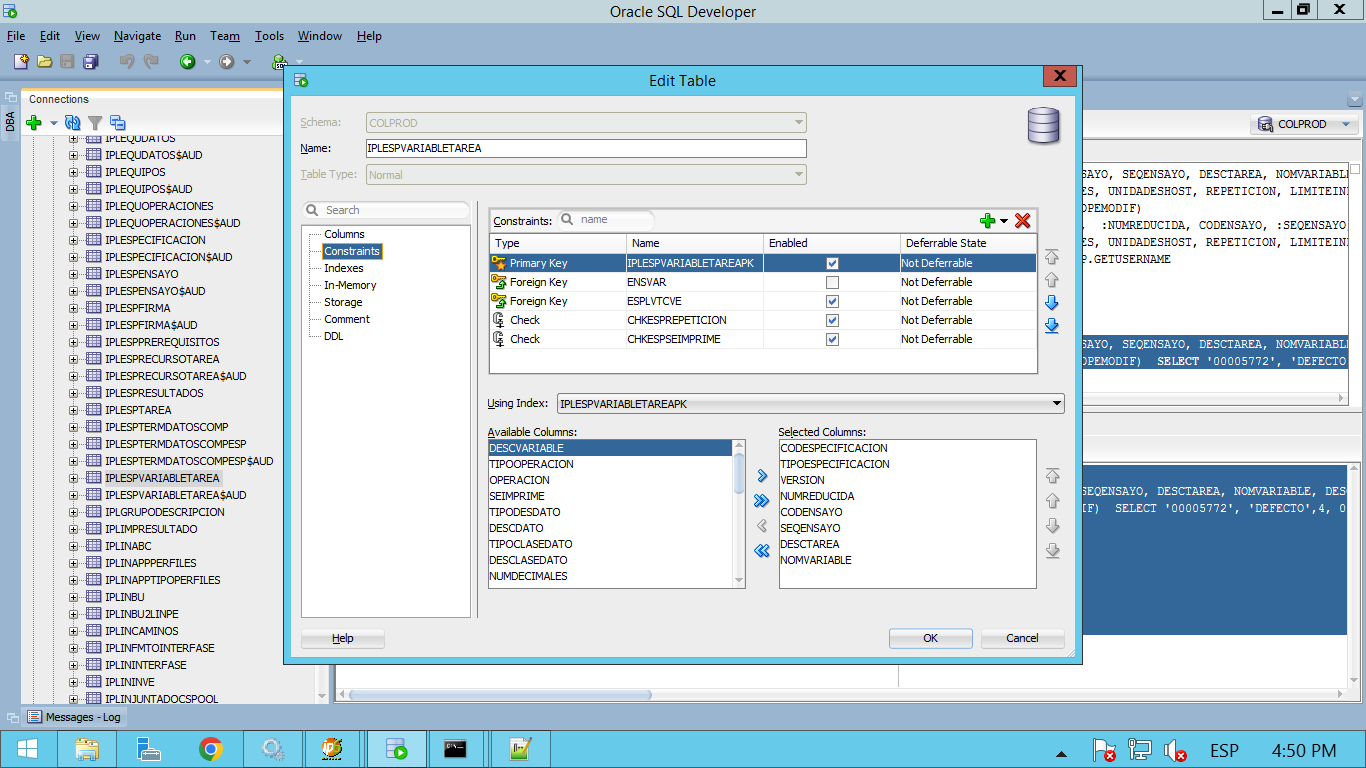The image size is (1366, 768).
Task: Click the green plus Add Constraint icon
Action: coord(988,221)
